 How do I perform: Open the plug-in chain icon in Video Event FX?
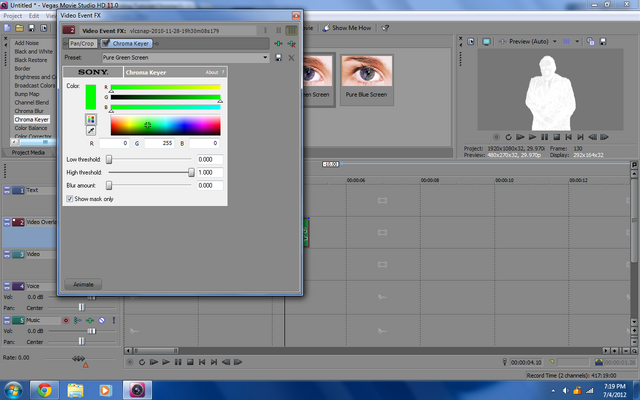278,44
